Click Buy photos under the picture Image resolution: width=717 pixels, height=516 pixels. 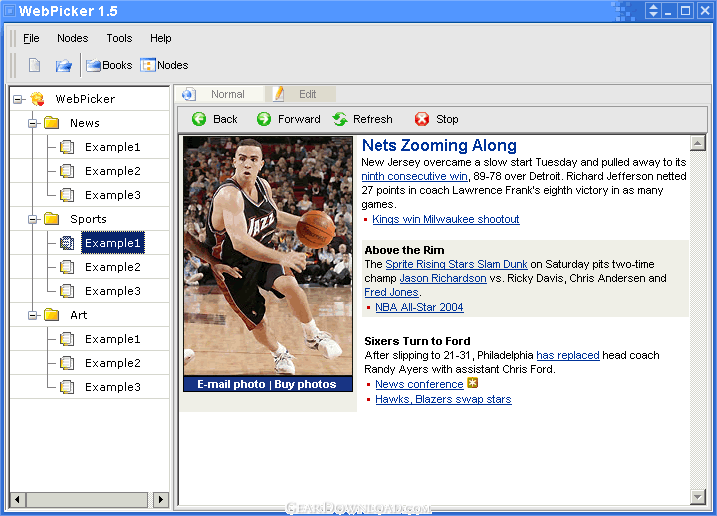305,384
